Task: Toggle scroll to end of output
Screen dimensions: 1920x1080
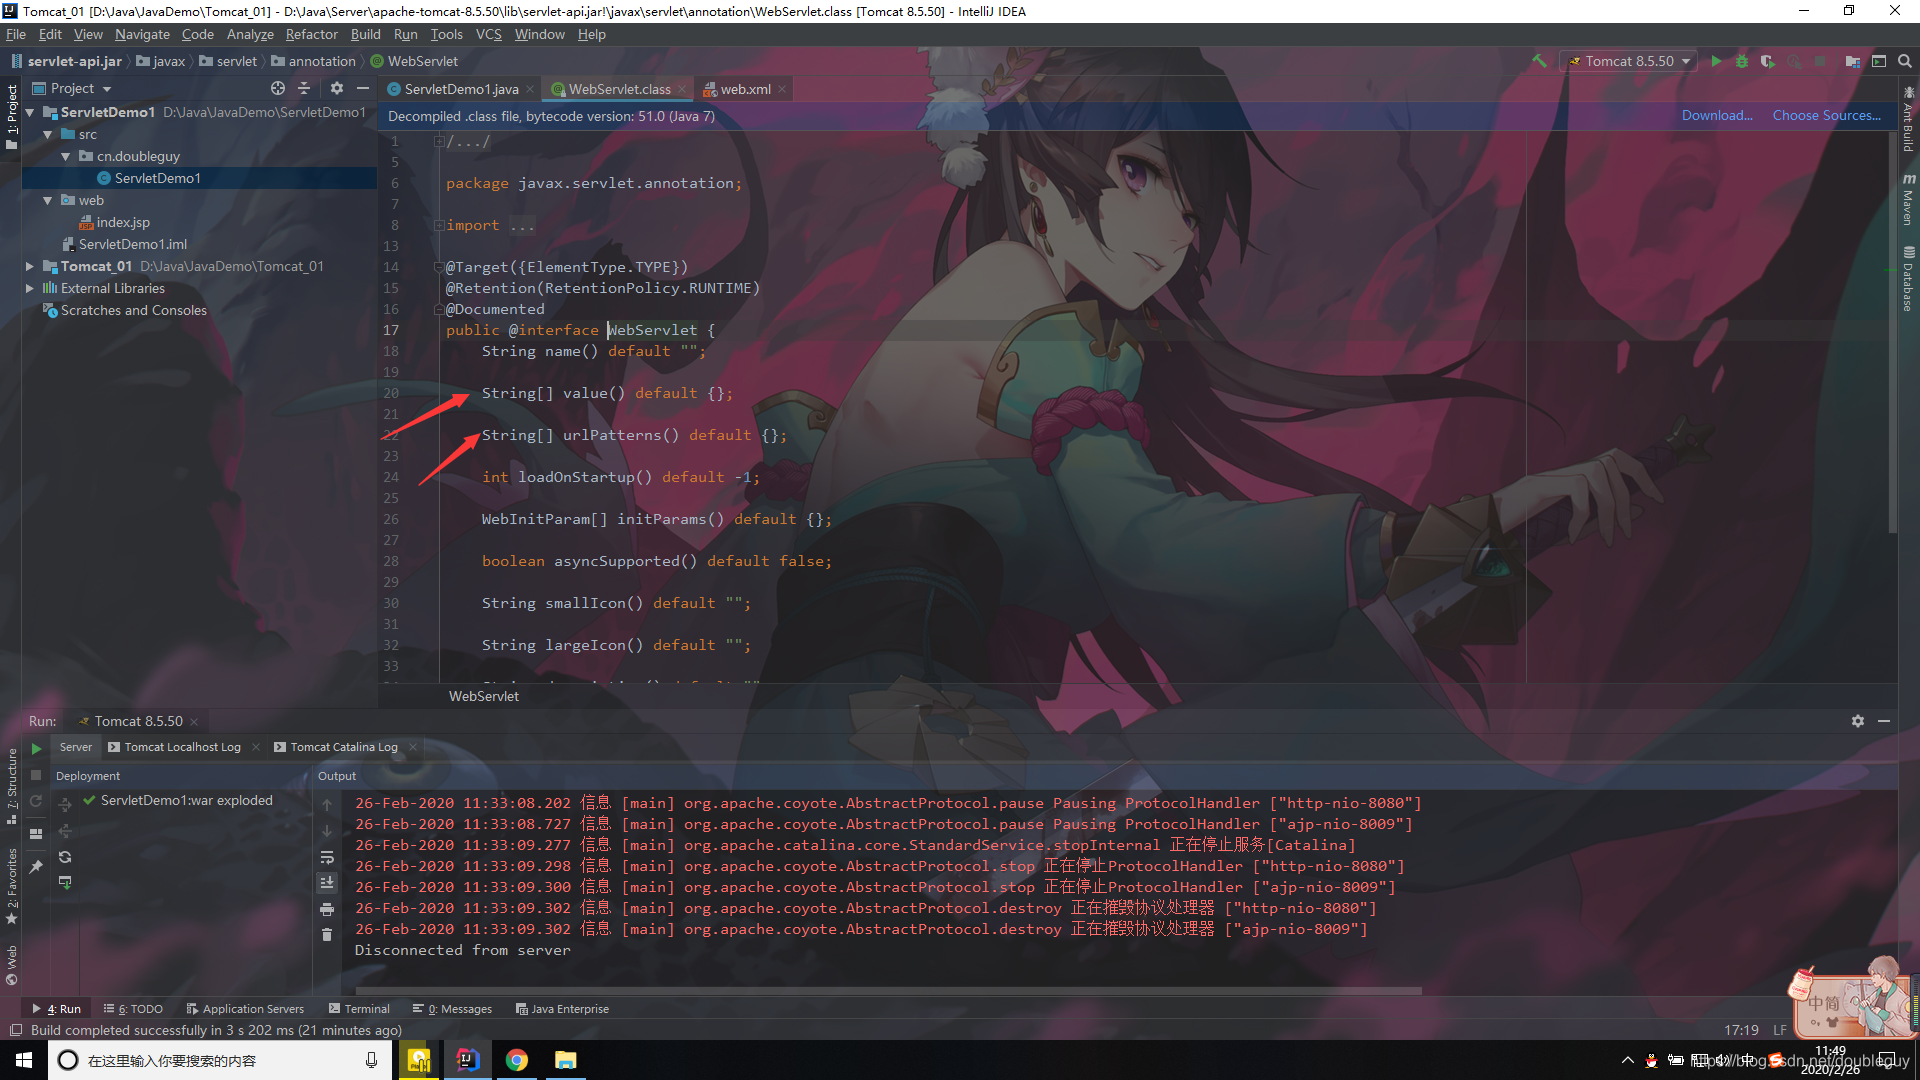Action: coord(327,883)
